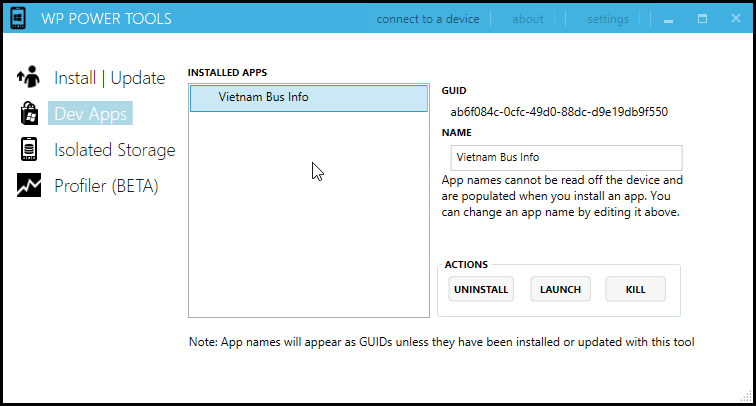This screenshot has height=406, width=756.
Task: Go to the Isolated Storage section label
Action: [114, 150]
